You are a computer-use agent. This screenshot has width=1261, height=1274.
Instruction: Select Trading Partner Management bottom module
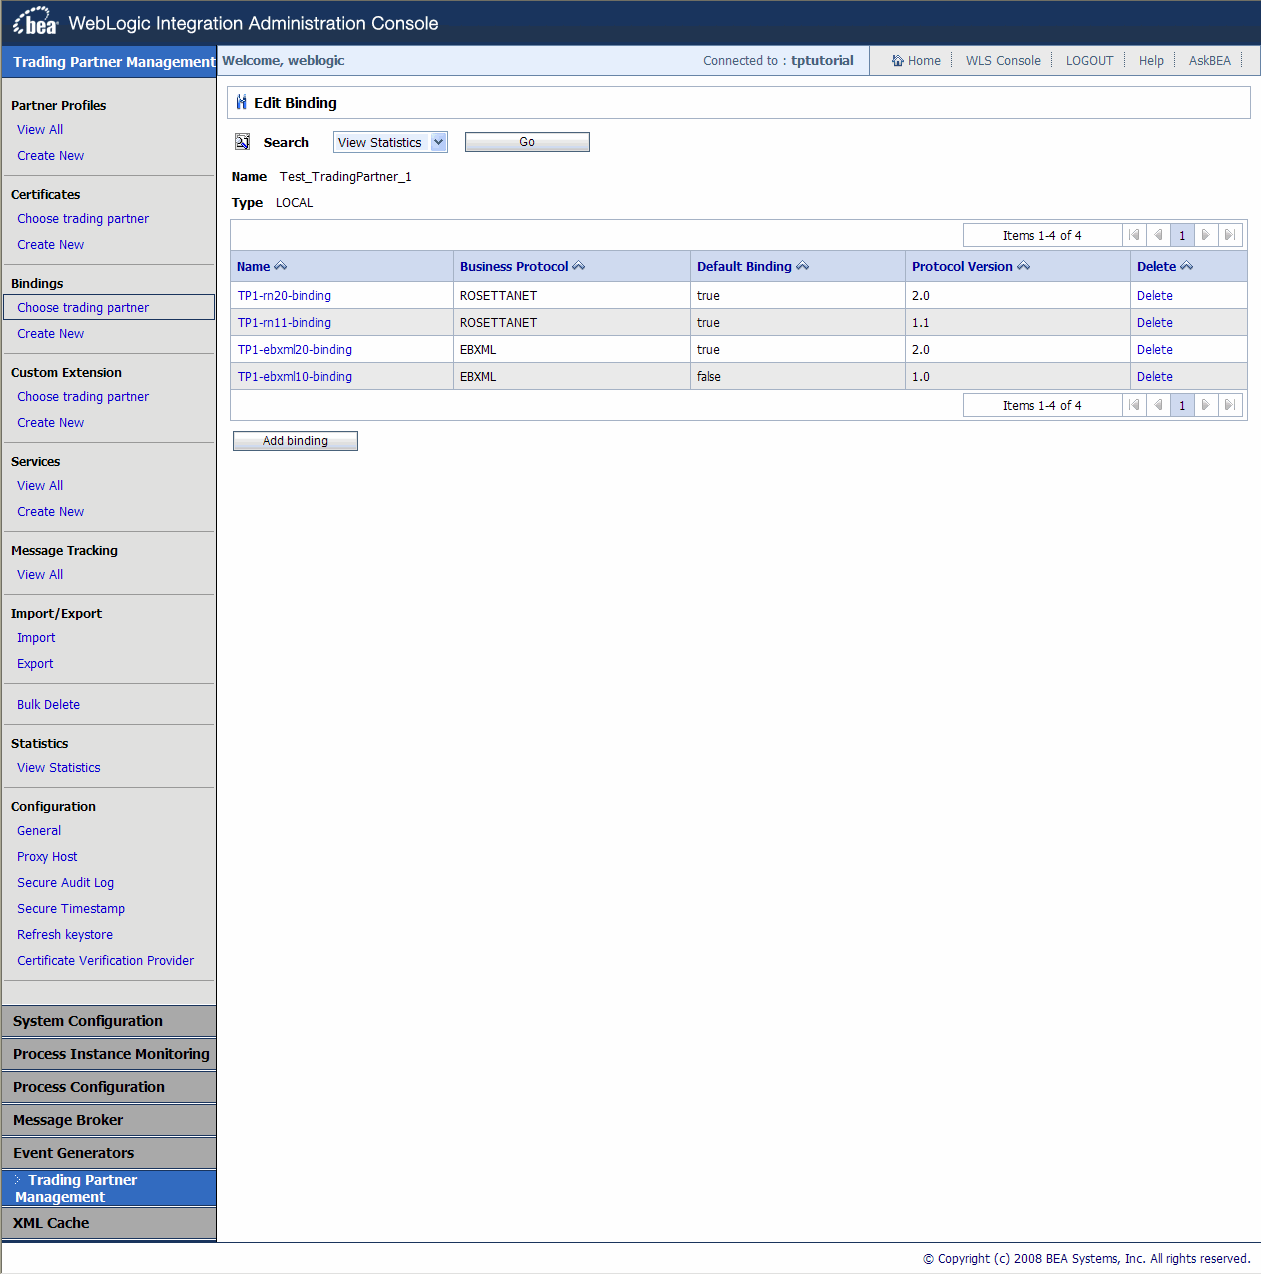pos(109,1188)
